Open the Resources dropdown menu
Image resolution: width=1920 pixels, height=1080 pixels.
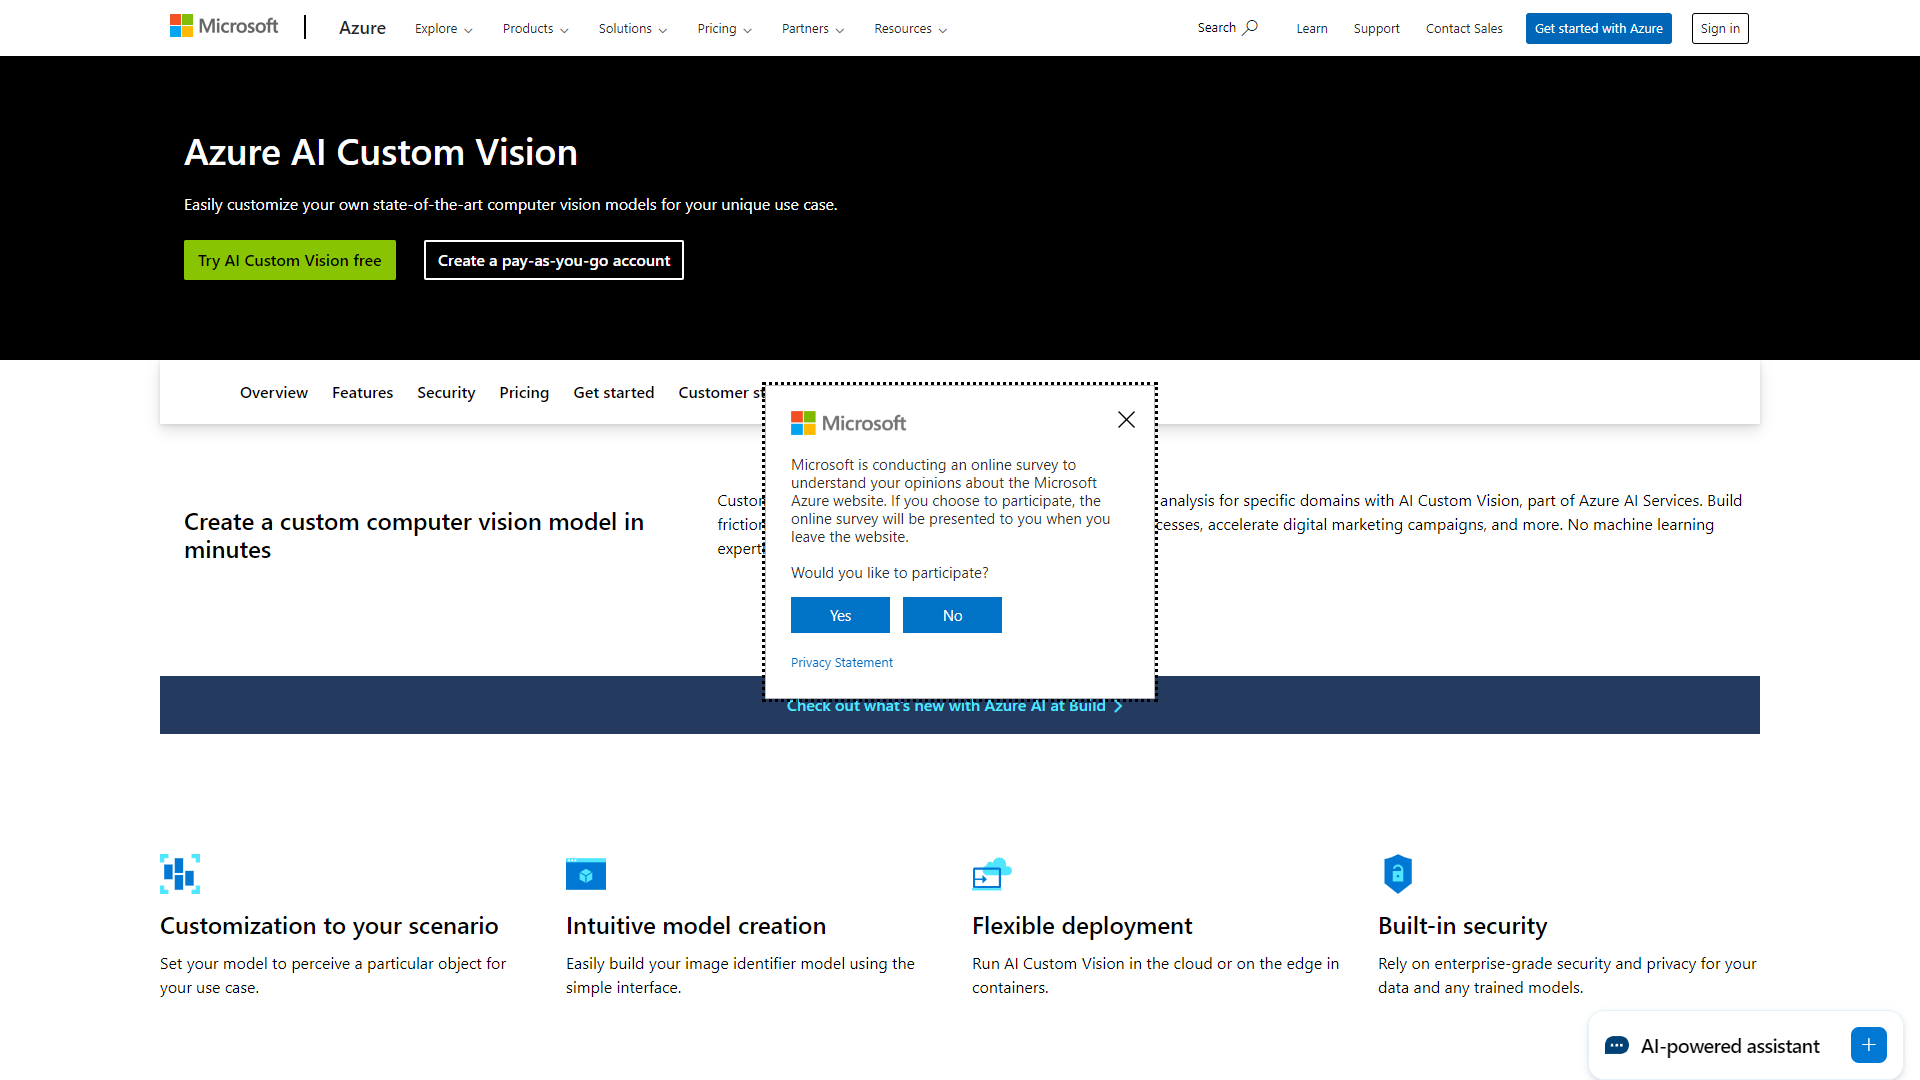tap(910, 29)
